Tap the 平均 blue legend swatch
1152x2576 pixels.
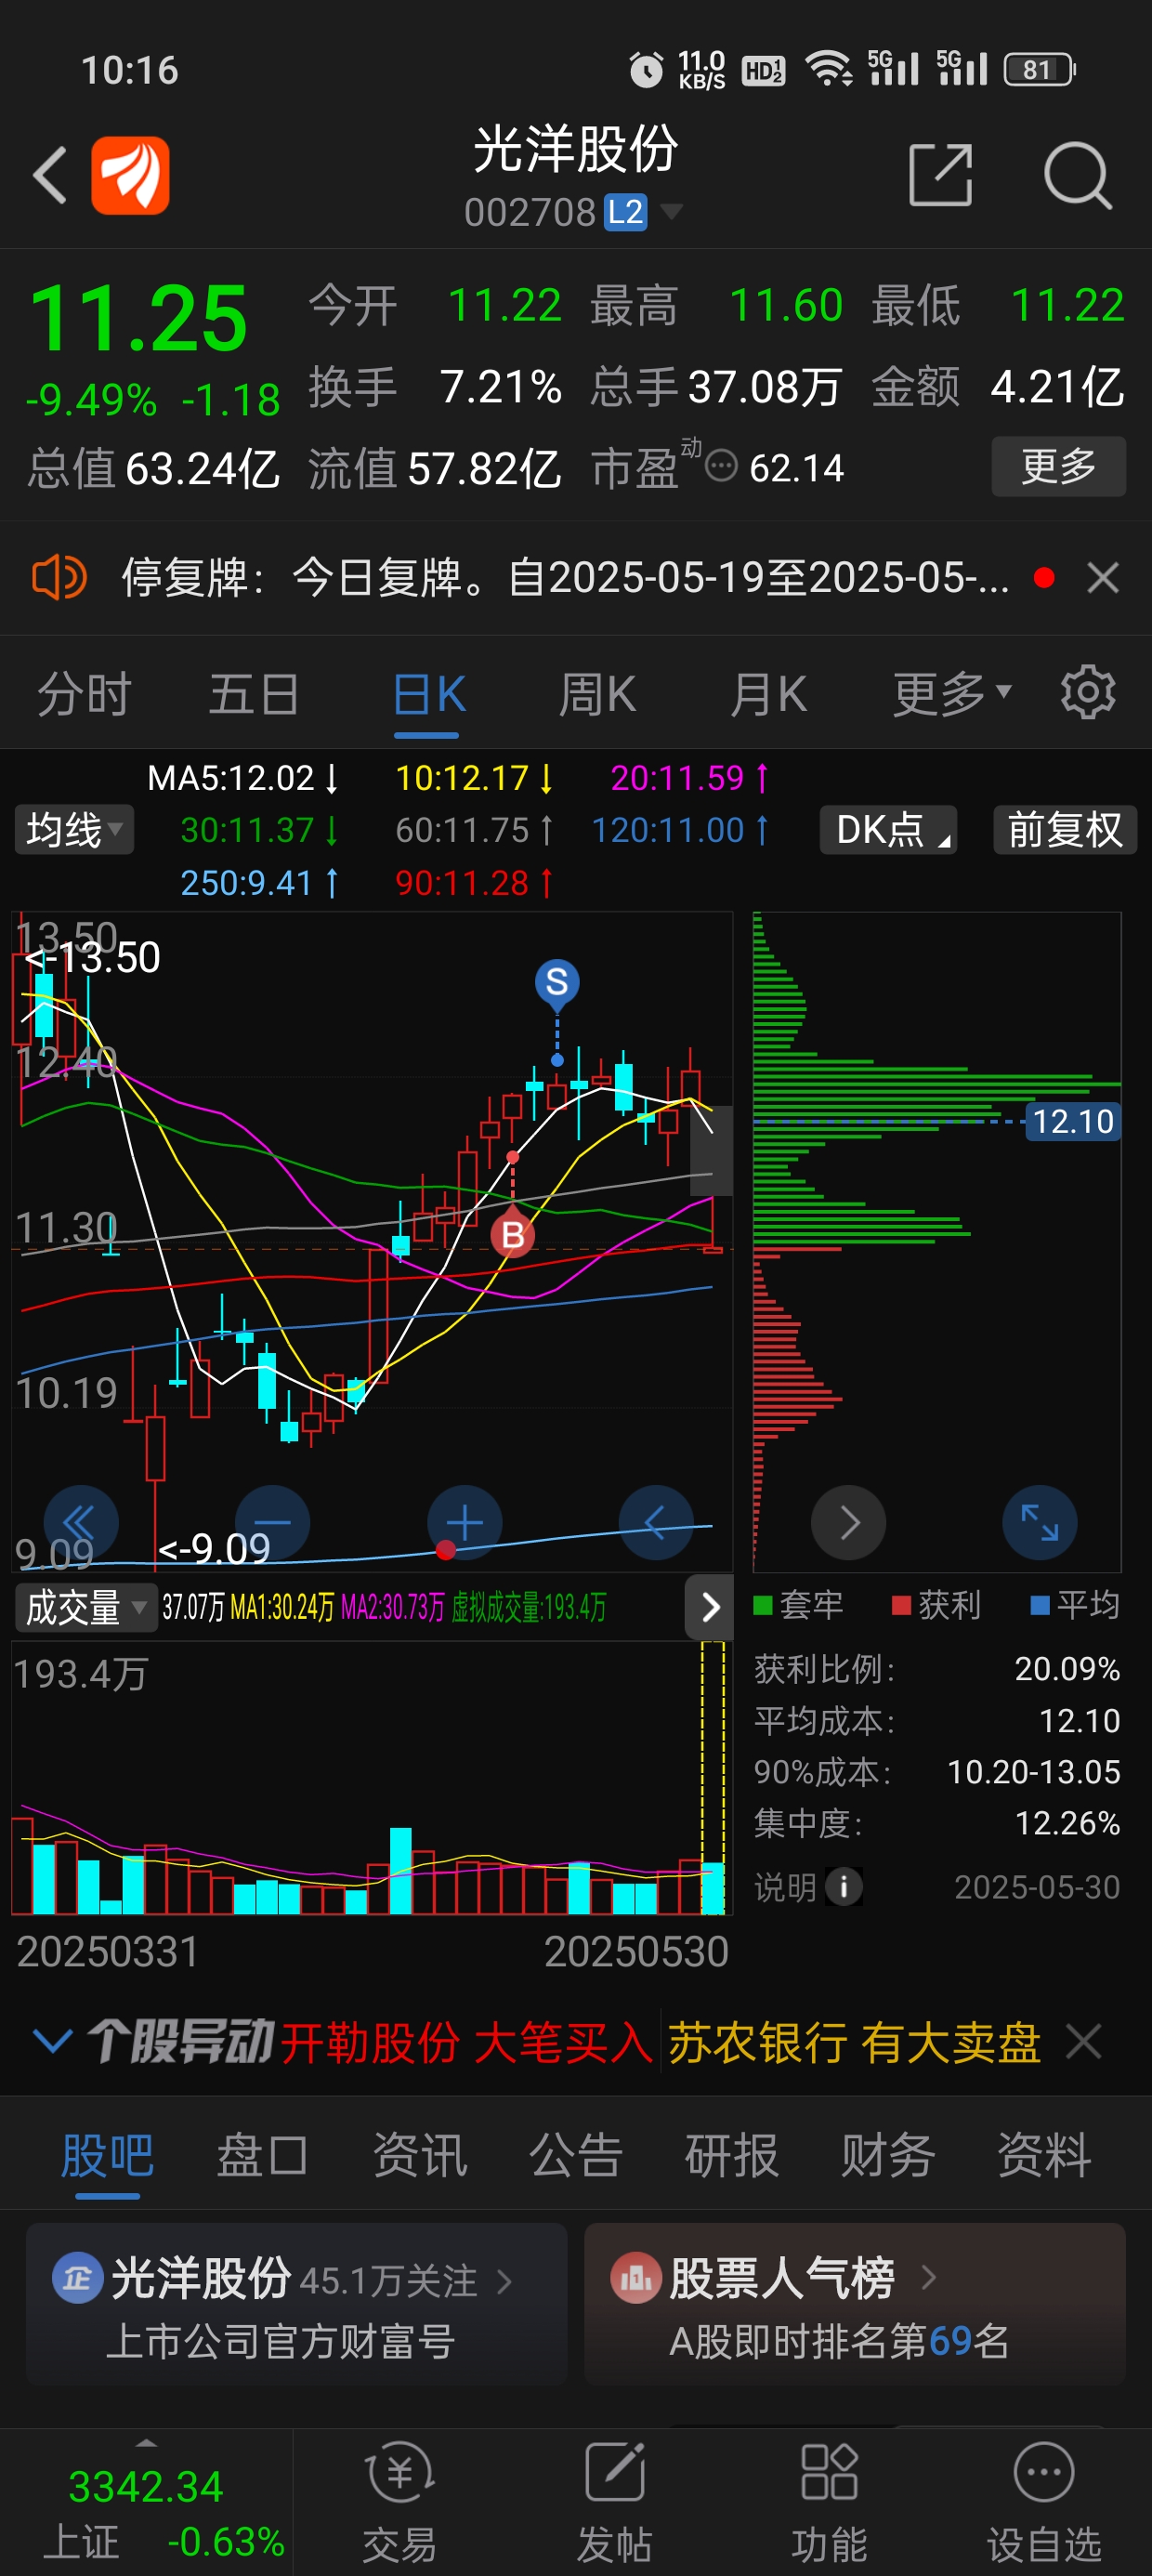pyautogui.click(x=1040, y=1605)
